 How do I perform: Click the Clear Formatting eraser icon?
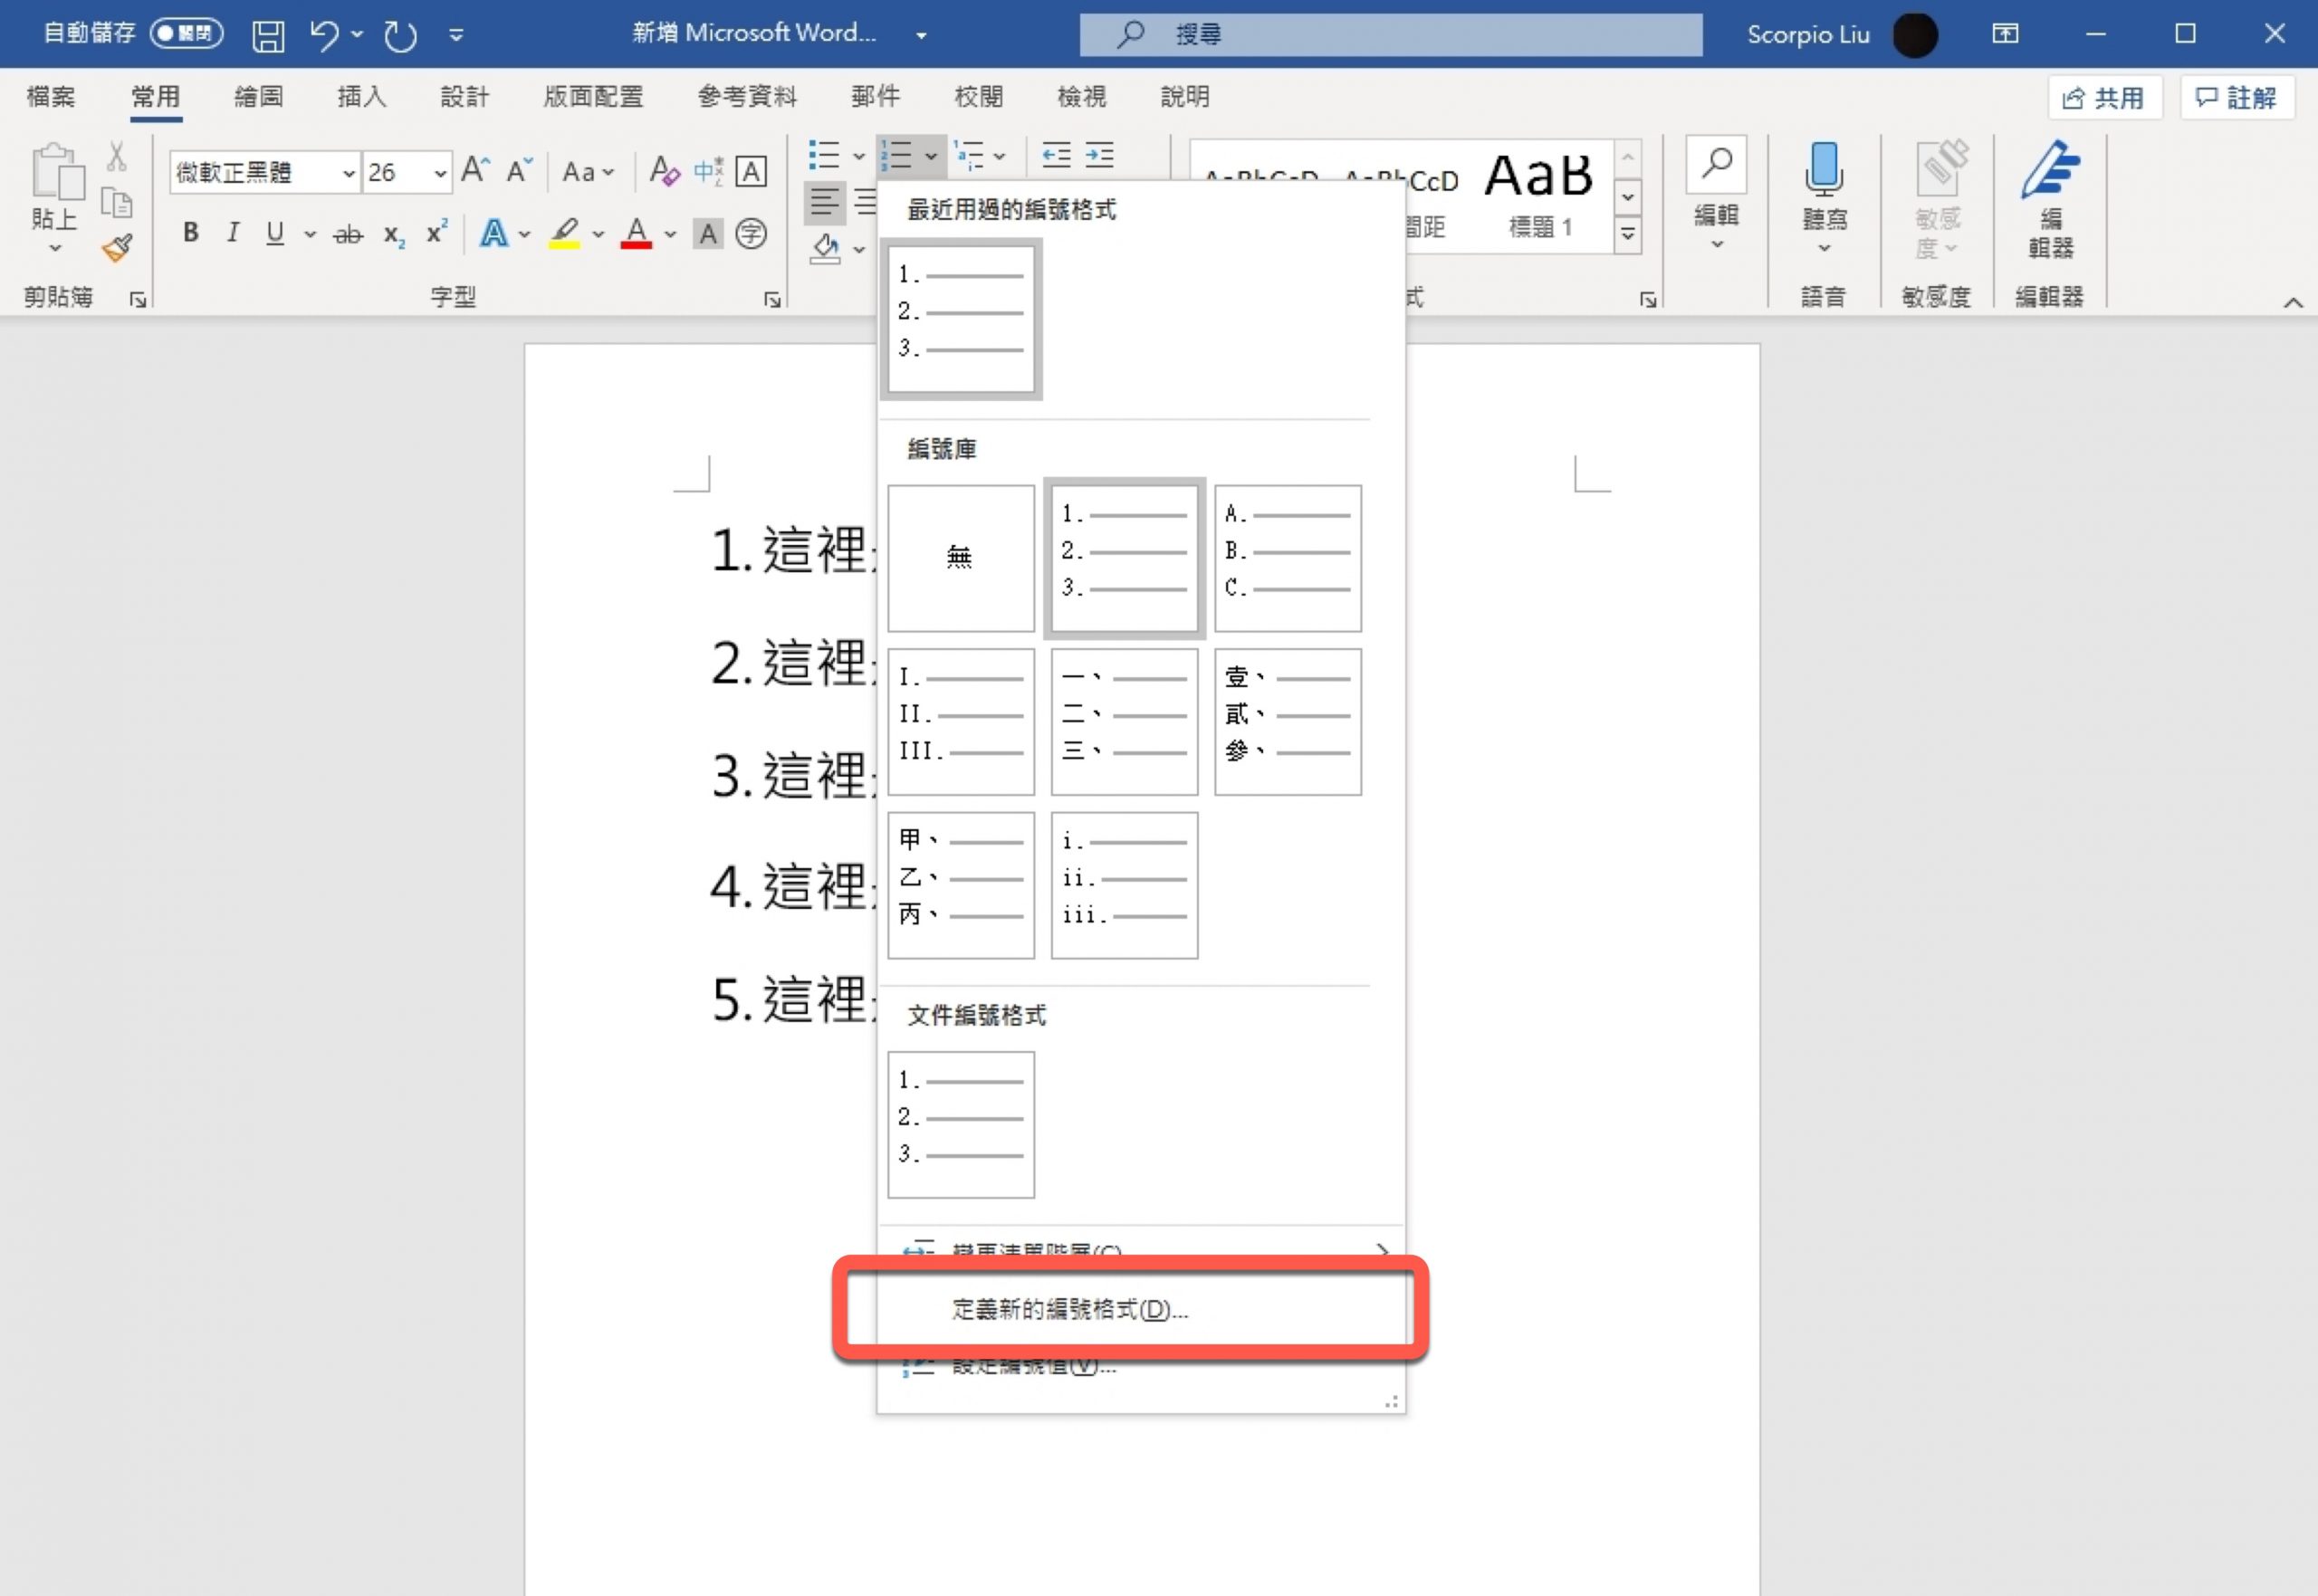pyautogui.click(x=664, y=171)
